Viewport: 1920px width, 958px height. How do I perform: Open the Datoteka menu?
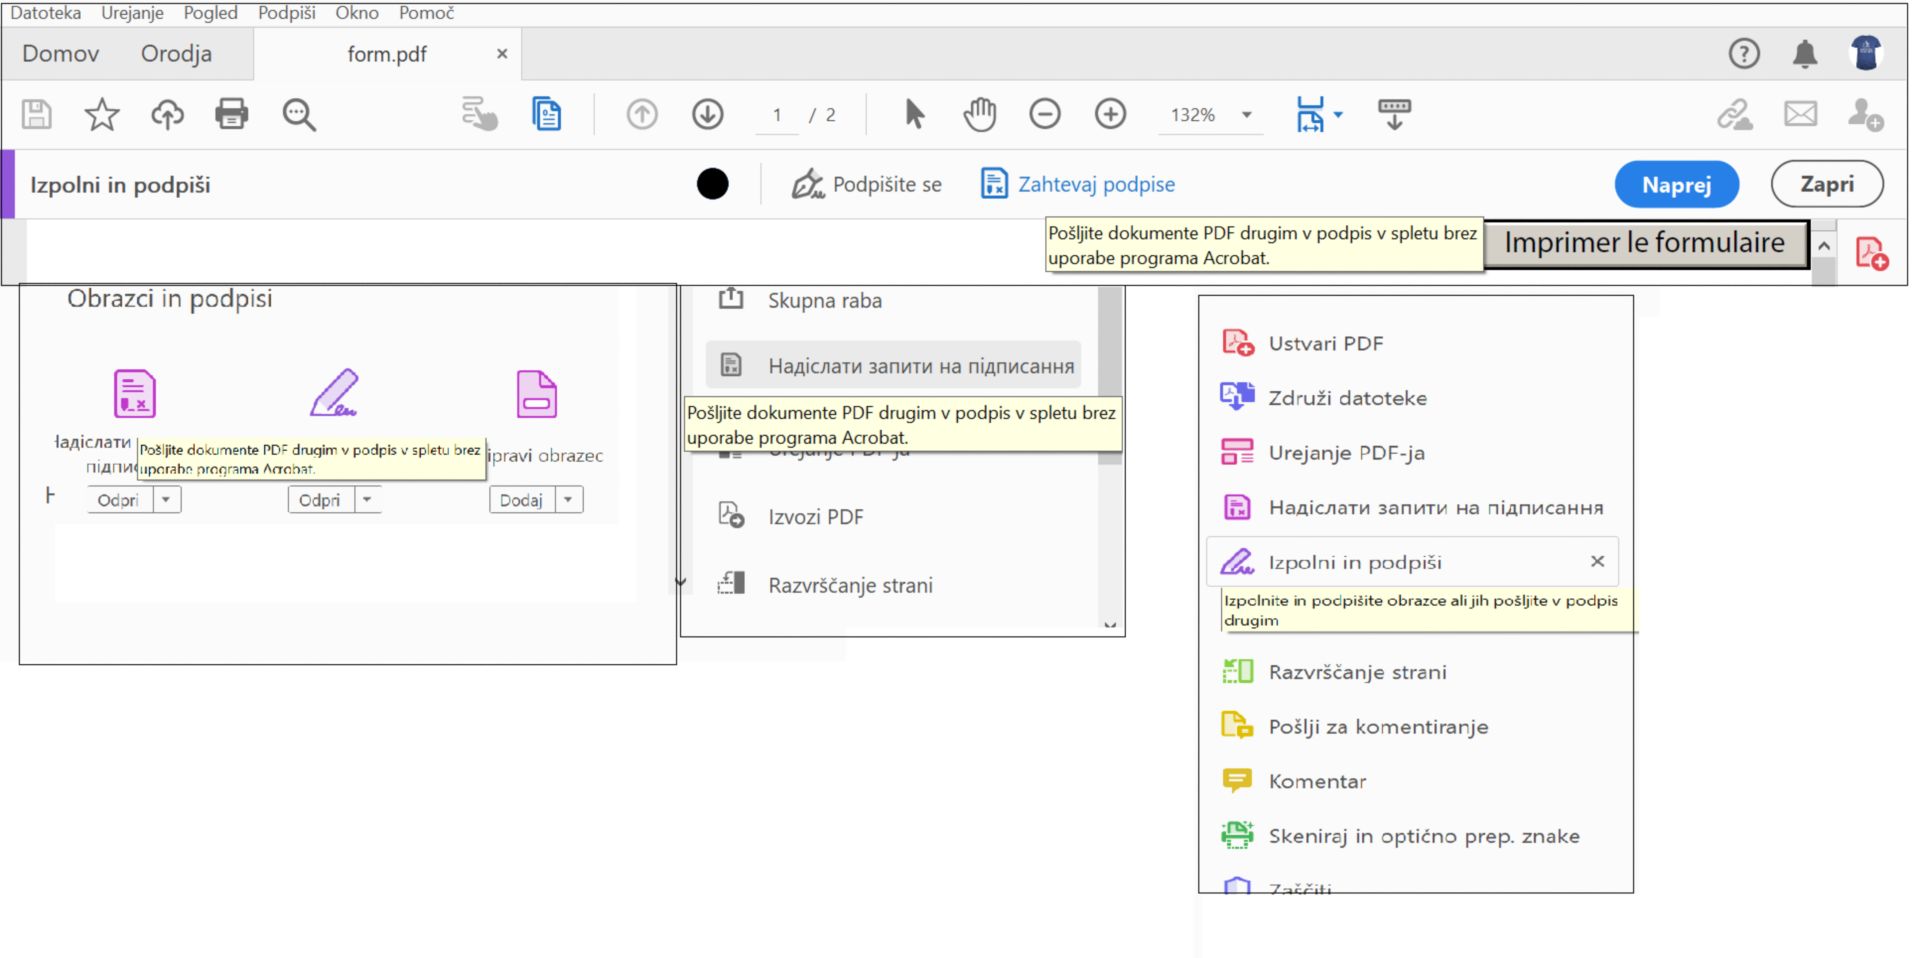coord(45,13)
